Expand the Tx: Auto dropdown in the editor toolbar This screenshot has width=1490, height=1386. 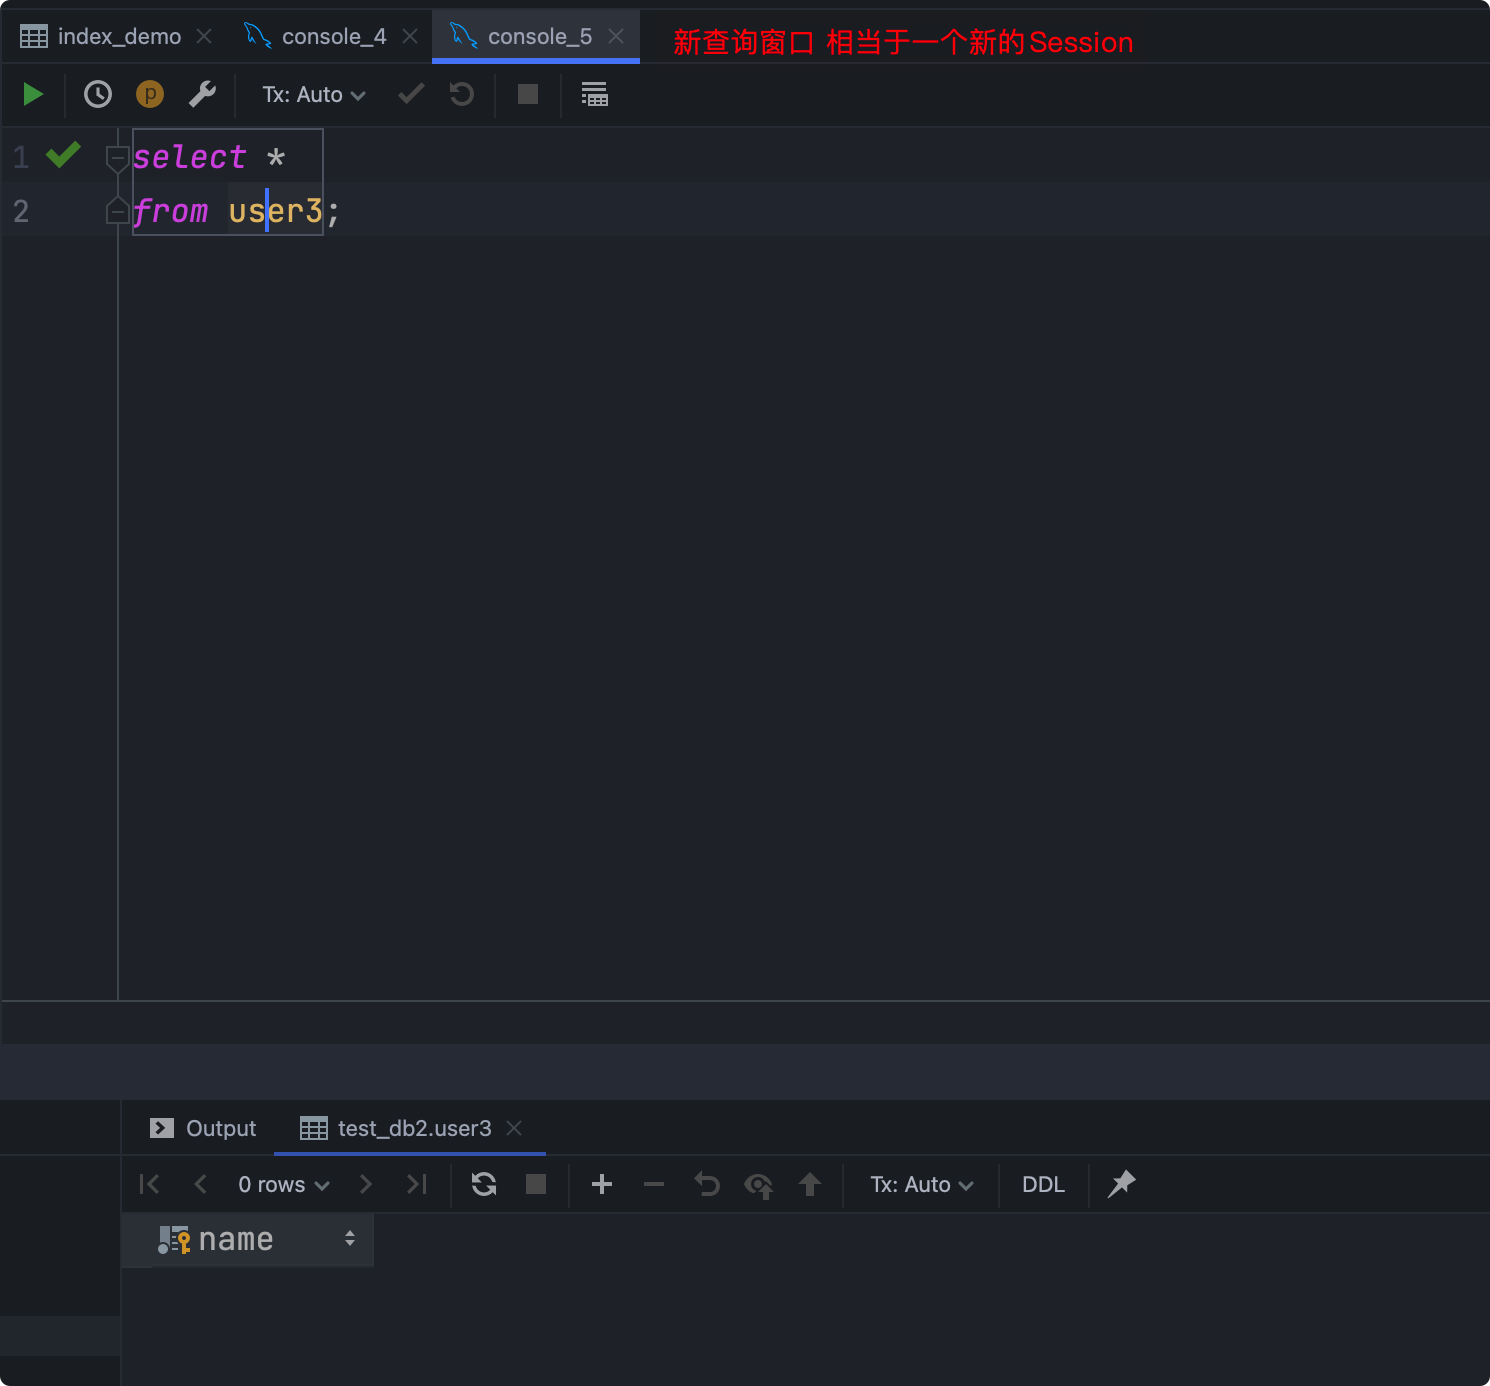[314, 94]
